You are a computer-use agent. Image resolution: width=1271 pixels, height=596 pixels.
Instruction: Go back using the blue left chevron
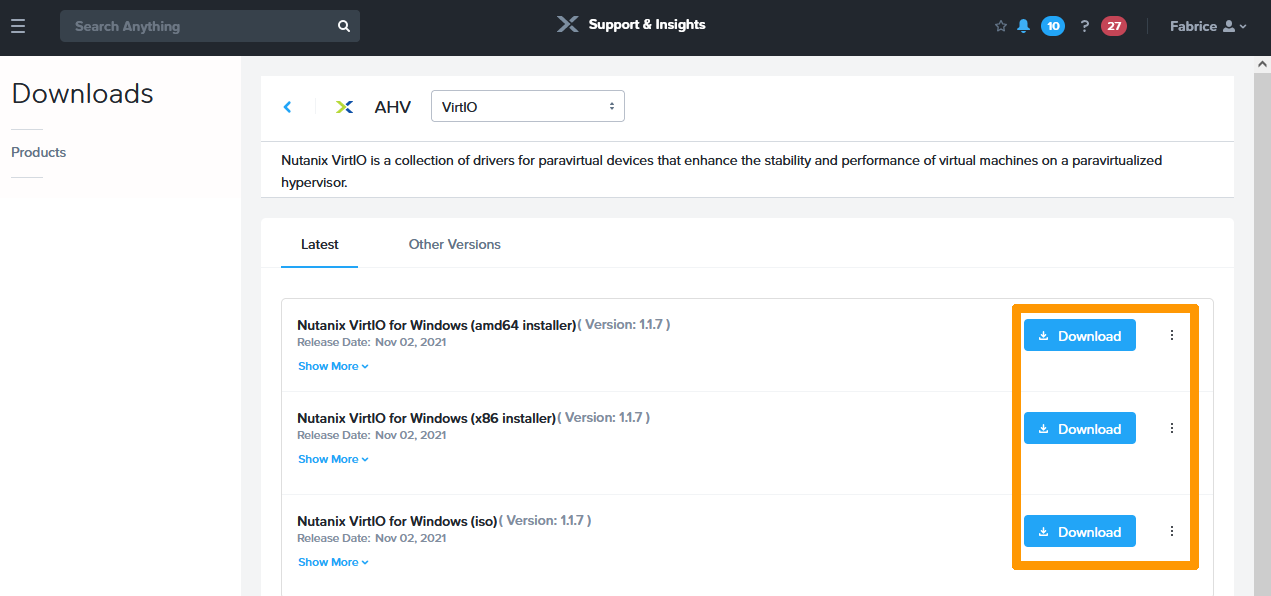(288, 107)
